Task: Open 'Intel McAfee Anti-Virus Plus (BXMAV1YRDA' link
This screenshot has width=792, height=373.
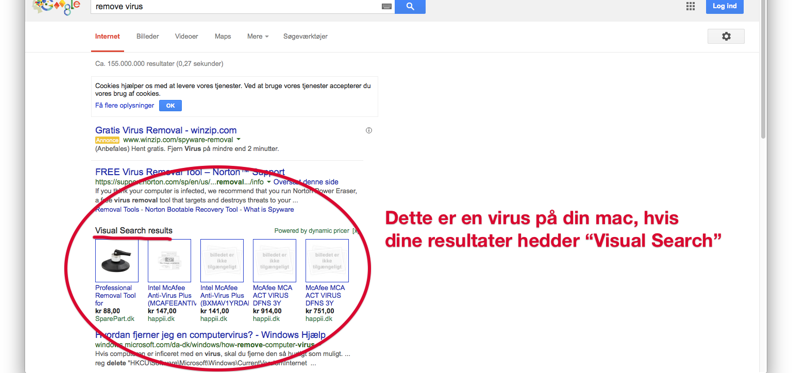Action: point(224,296)
